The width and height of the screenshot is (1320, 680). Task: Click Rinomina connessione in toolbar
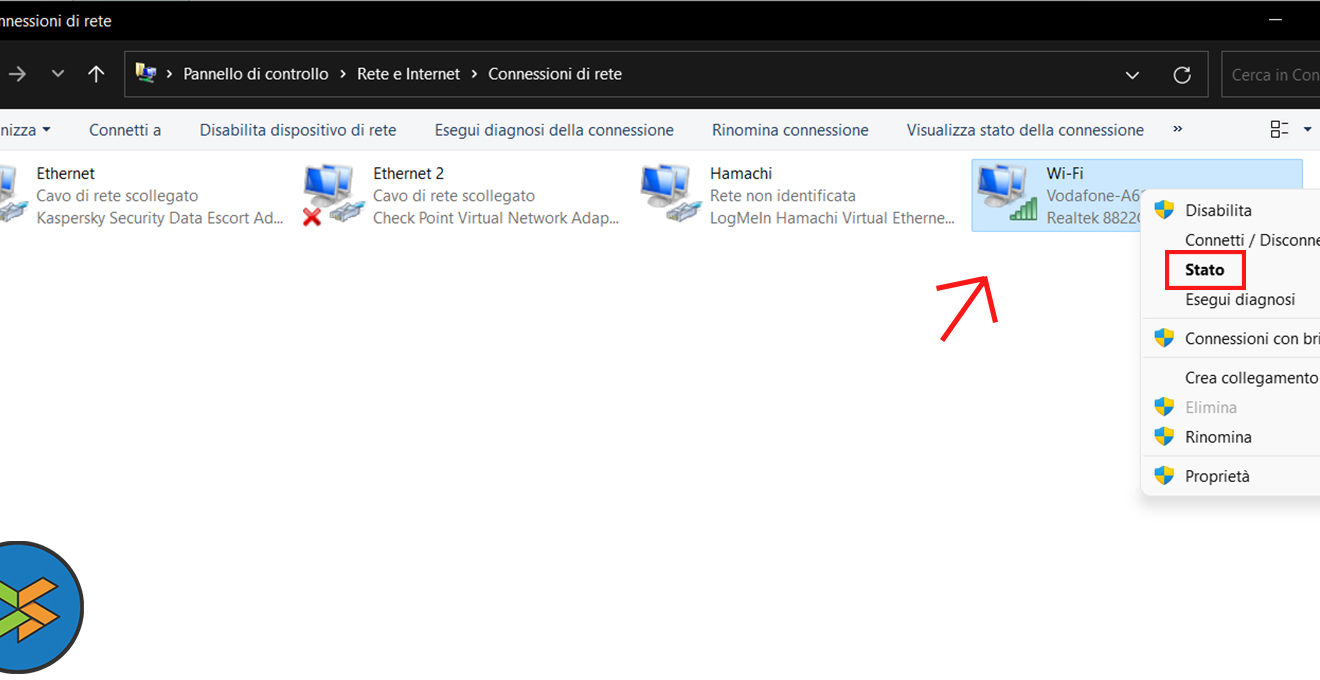click(790, 130)
